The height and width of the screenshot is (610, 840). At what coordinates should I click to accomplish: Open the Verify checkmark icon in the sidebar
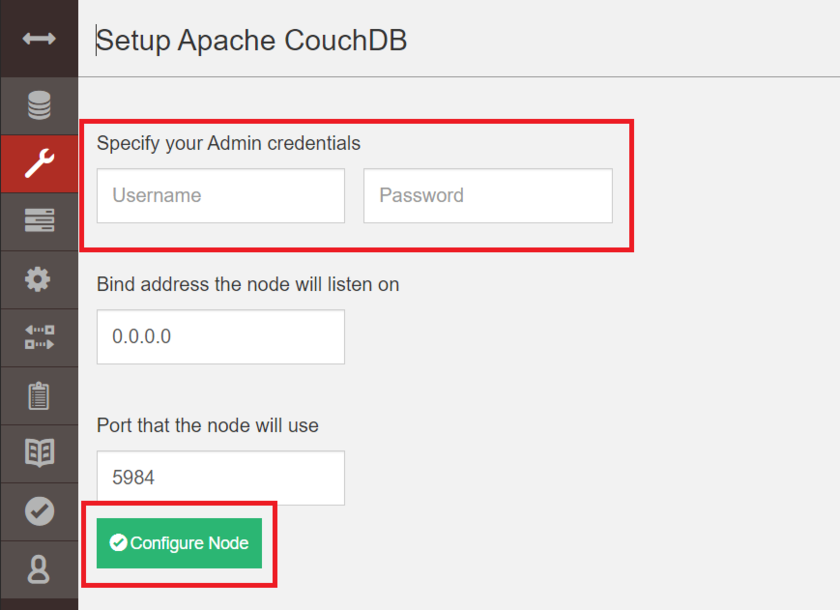(x=39, y=511)
